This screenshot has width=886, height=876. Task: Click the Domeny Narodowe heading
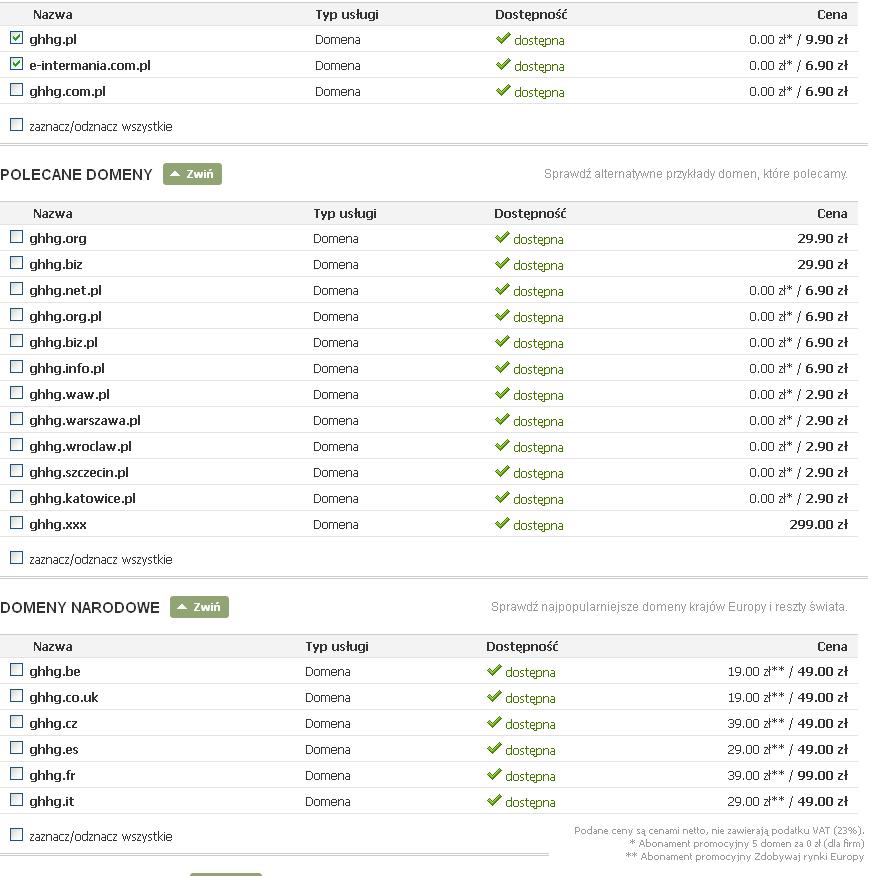80,608
